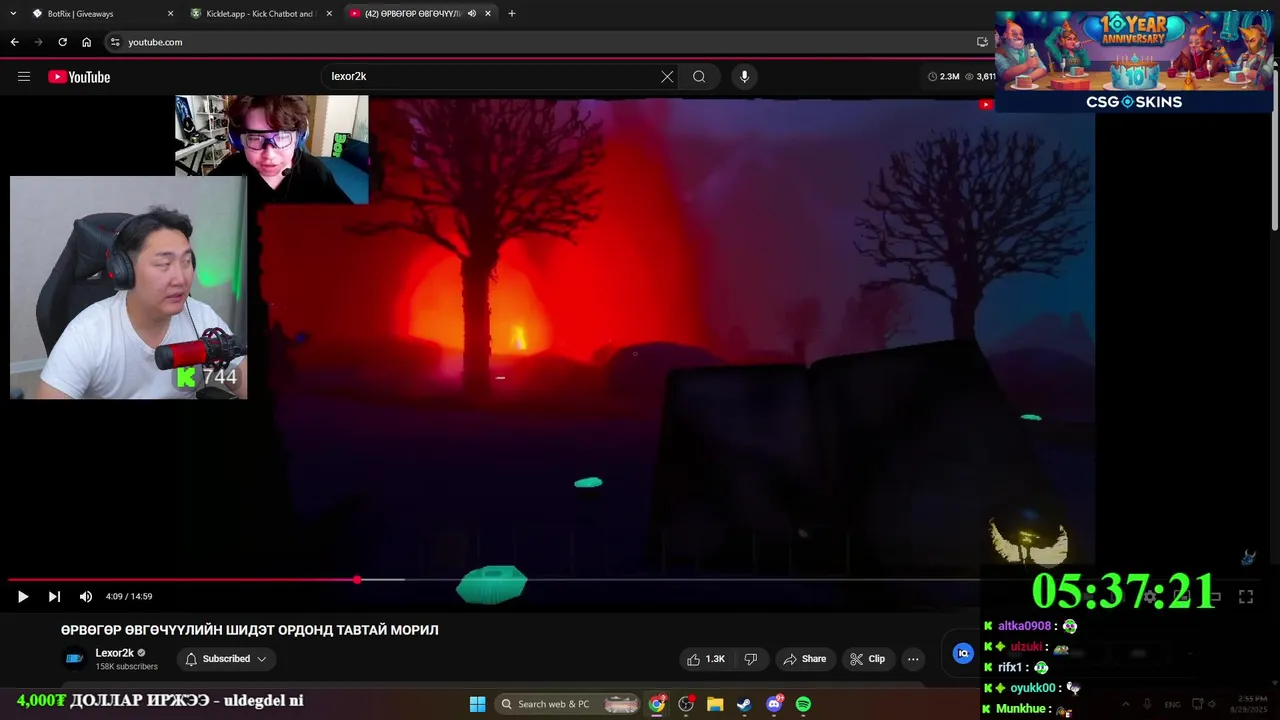
Task: Click the Munkhue chat username
Action: [x=1021, y=709]
